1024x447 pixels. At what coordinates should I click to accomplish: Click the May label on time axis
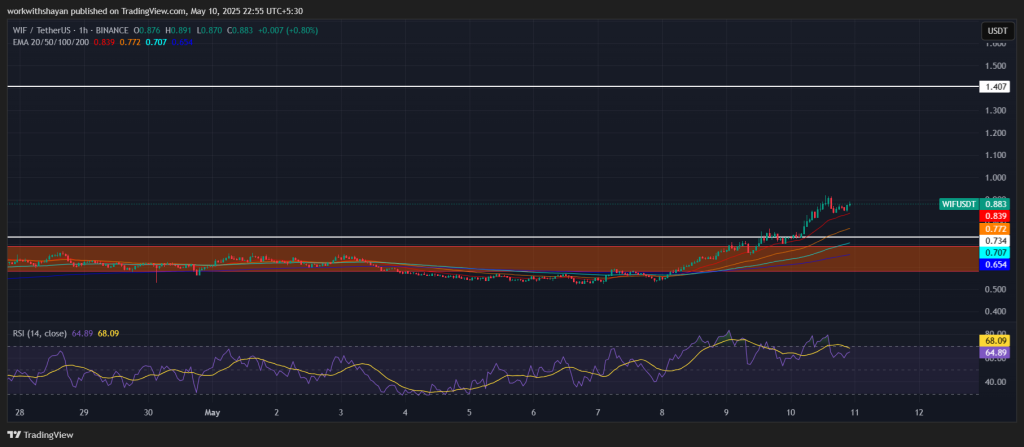click(x=212, y=411)
